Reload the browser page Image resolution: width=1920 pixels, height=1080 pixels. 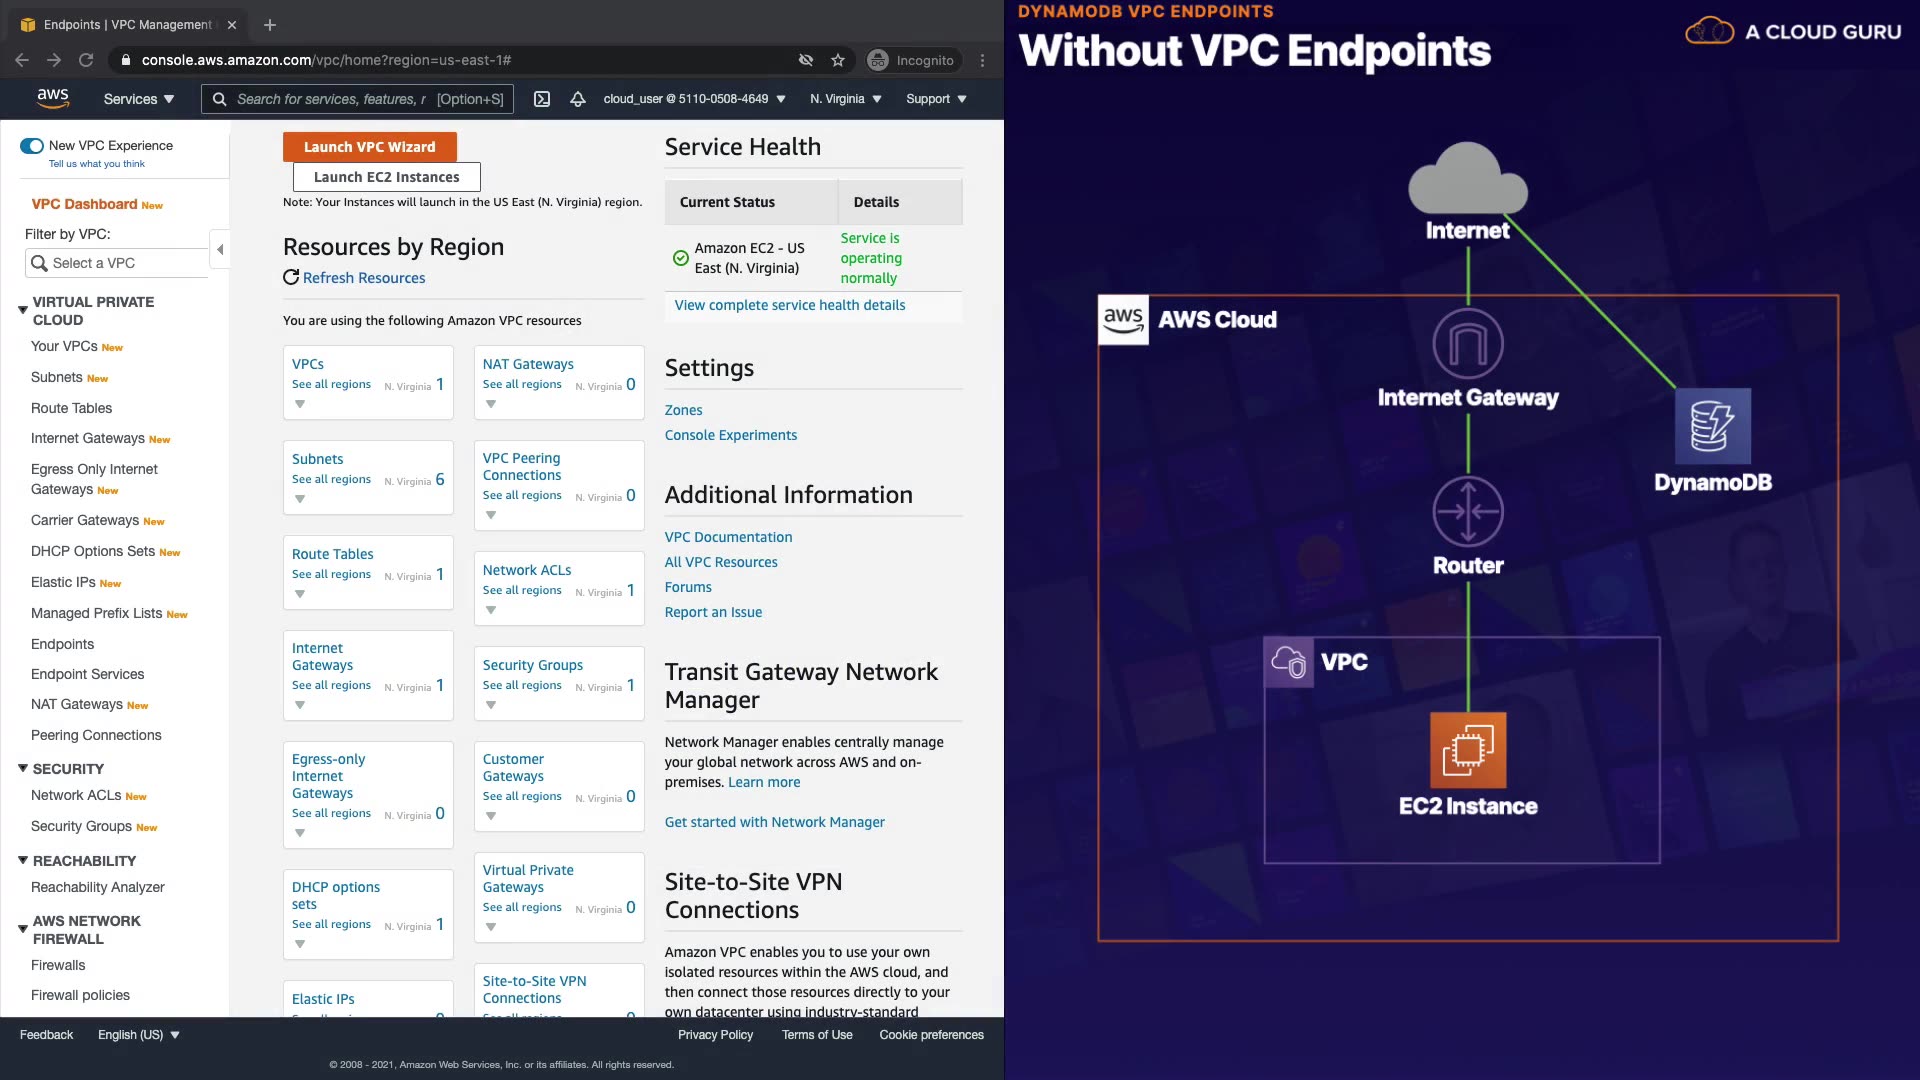coord(86,60)
